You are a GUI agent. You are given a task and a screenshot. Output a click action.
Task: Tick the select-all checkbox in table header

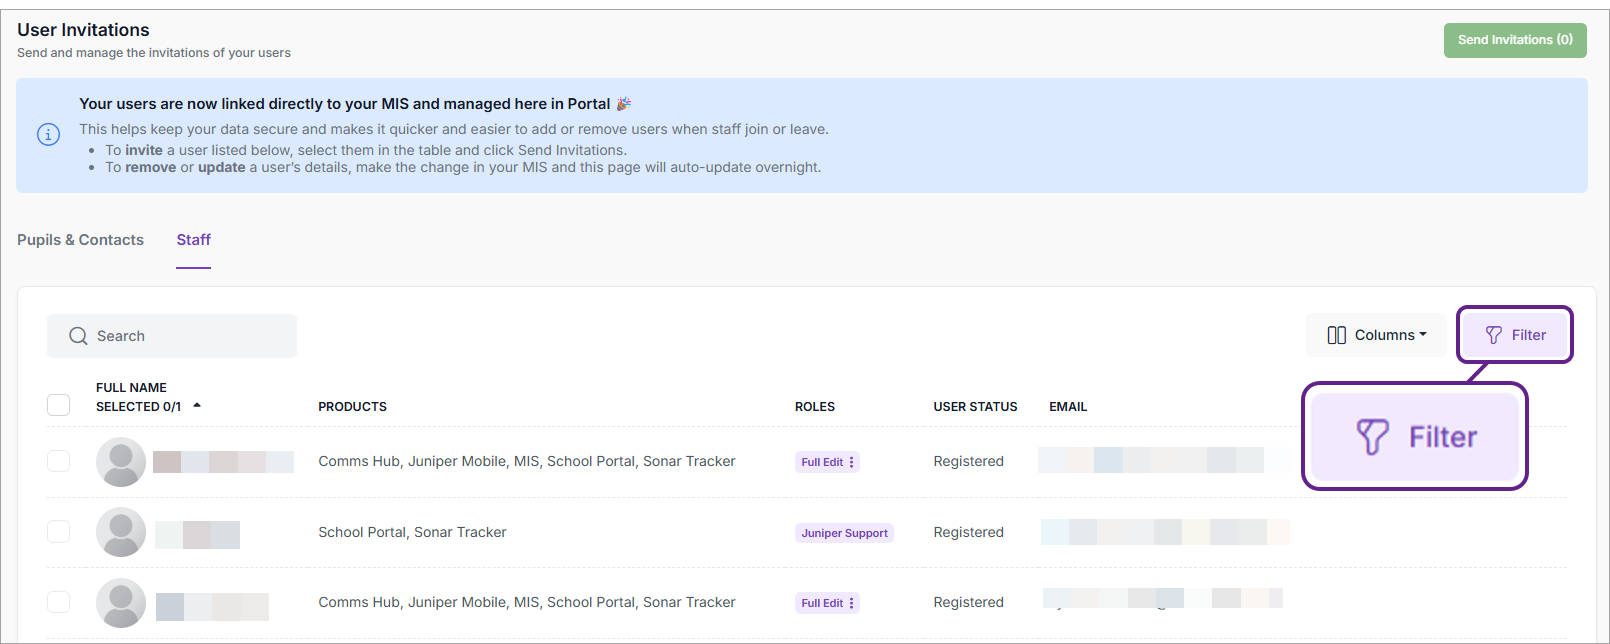[x=59, y=405]
